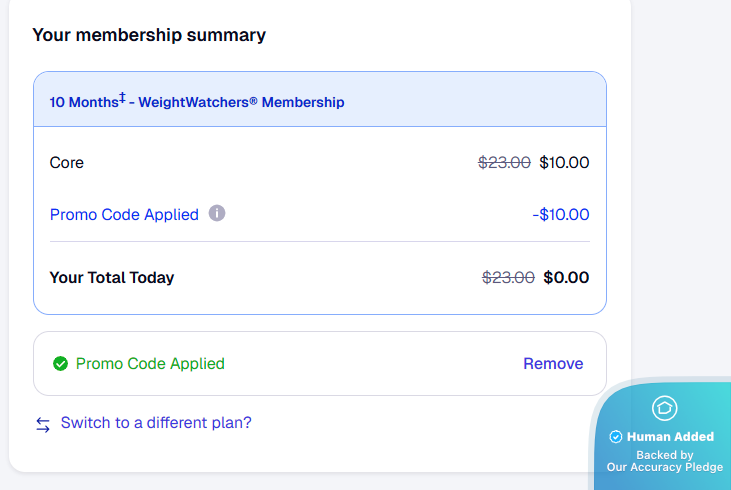
Task: Click the checkmark icon beside Human Added
Action: coord(616,437)
